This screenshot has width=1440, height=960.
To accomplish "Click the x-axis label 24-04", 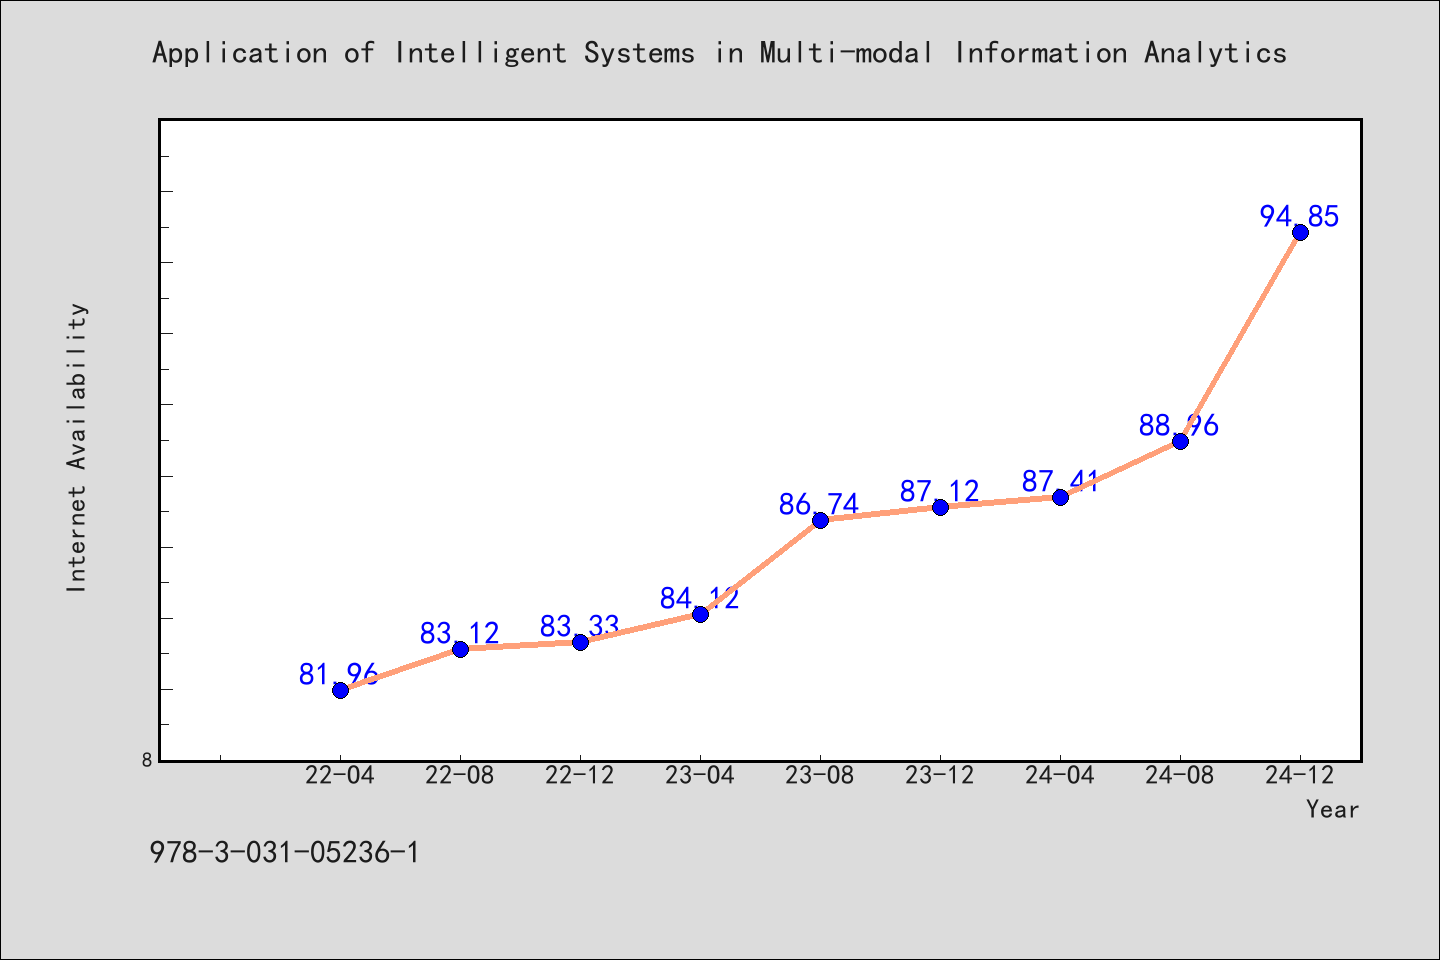I will tap(1060, 775).
